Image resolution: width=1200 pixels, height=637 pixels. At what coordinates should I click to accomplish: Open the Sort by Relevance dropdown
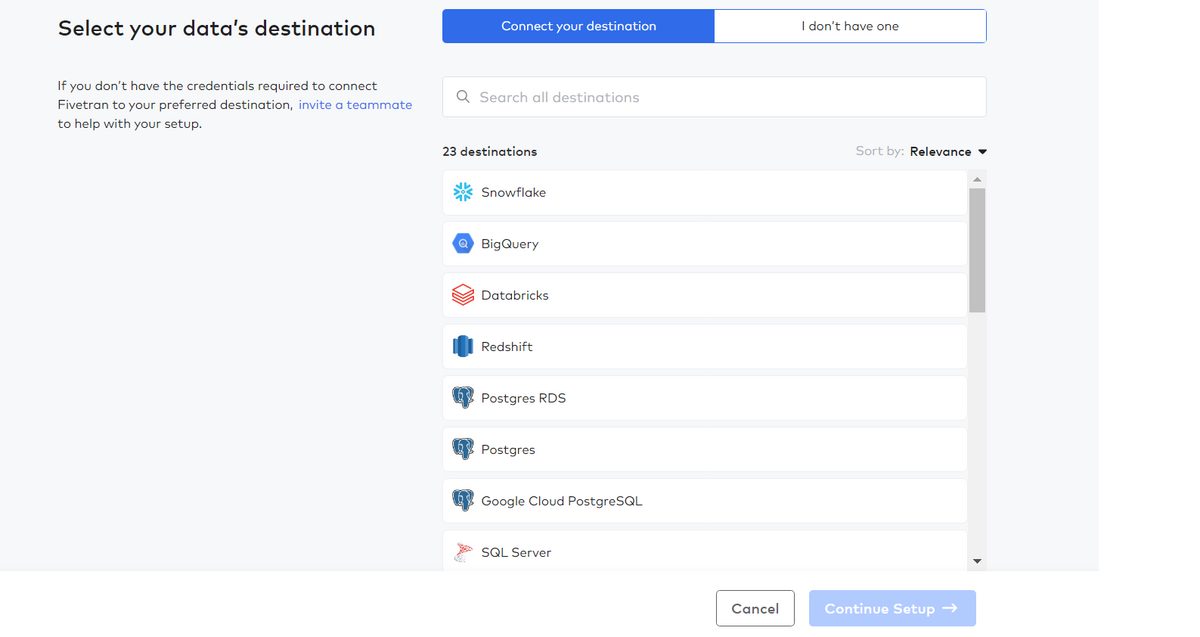point(948,152)
